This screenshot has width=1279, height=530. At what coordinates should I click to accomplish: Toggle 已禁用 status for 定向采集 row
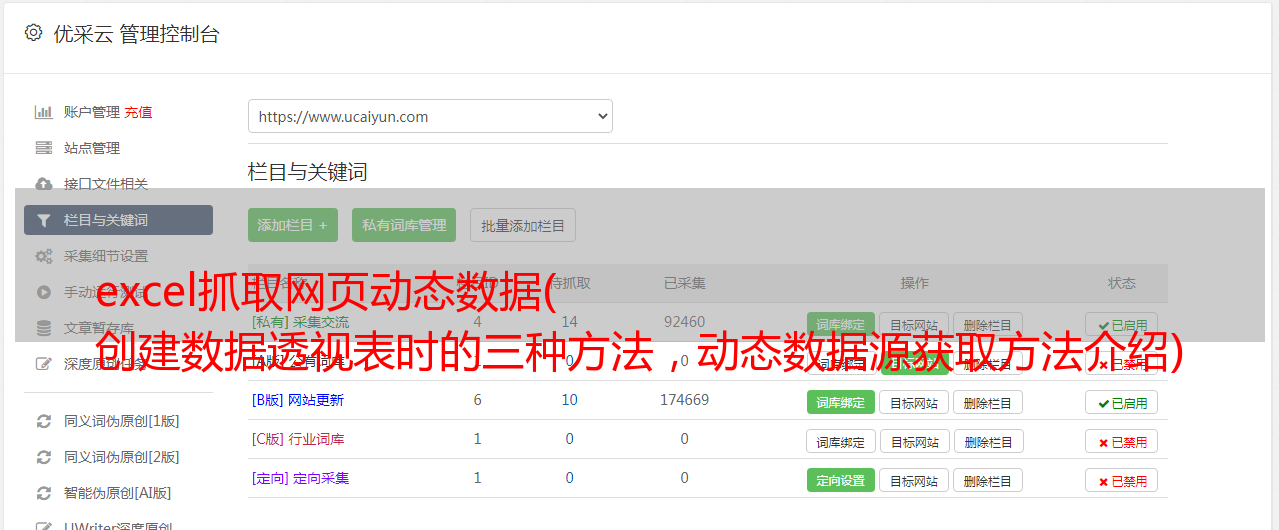click(x=1121, y=480)
